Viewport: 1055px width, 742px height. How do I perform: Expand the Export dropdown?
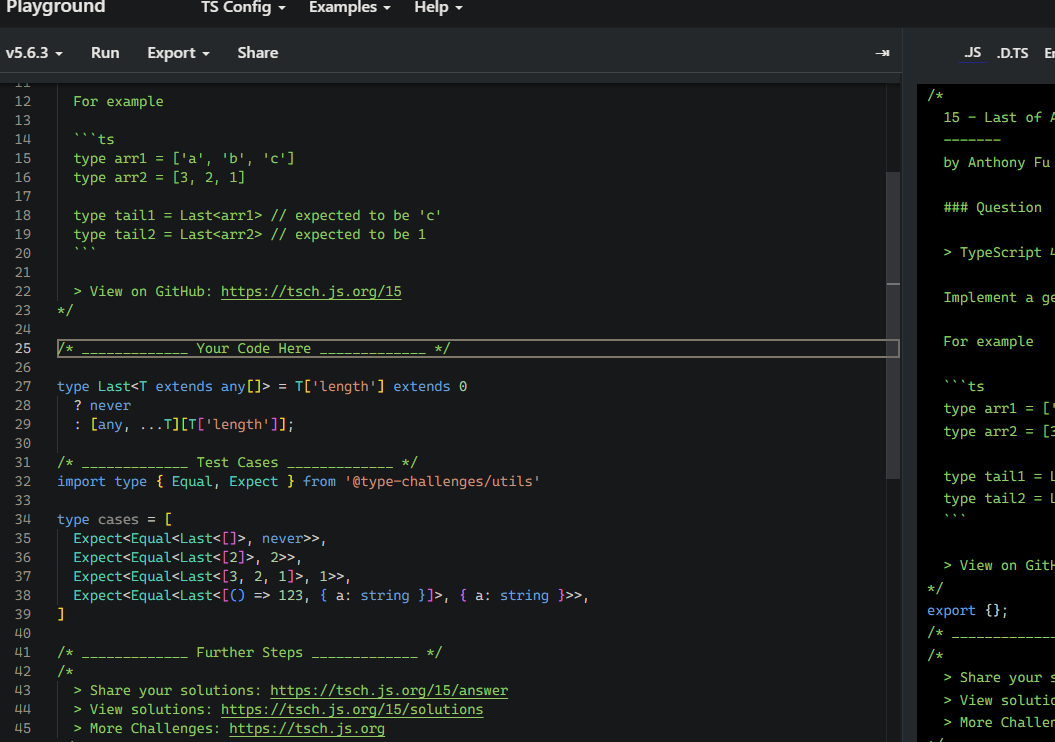click(x=178, y=53)
